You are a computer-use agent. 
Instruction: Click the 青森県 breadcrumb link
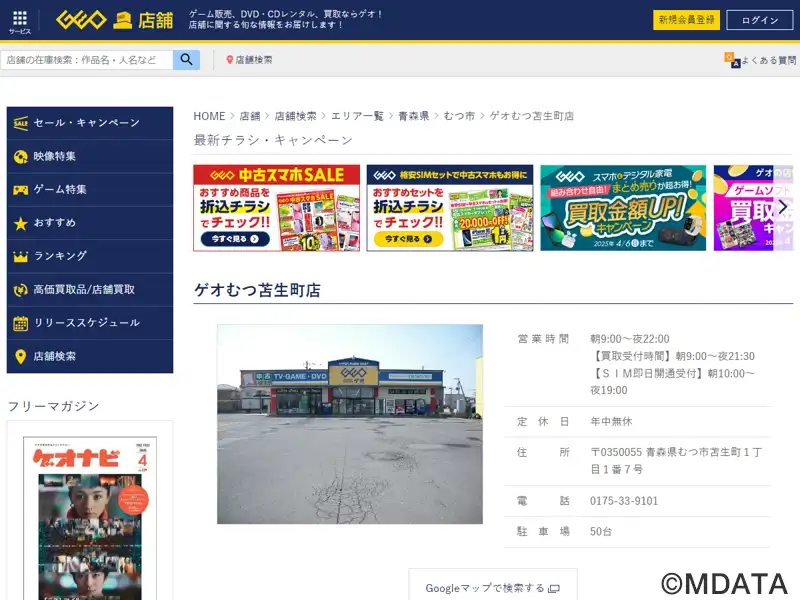(413, 116)
